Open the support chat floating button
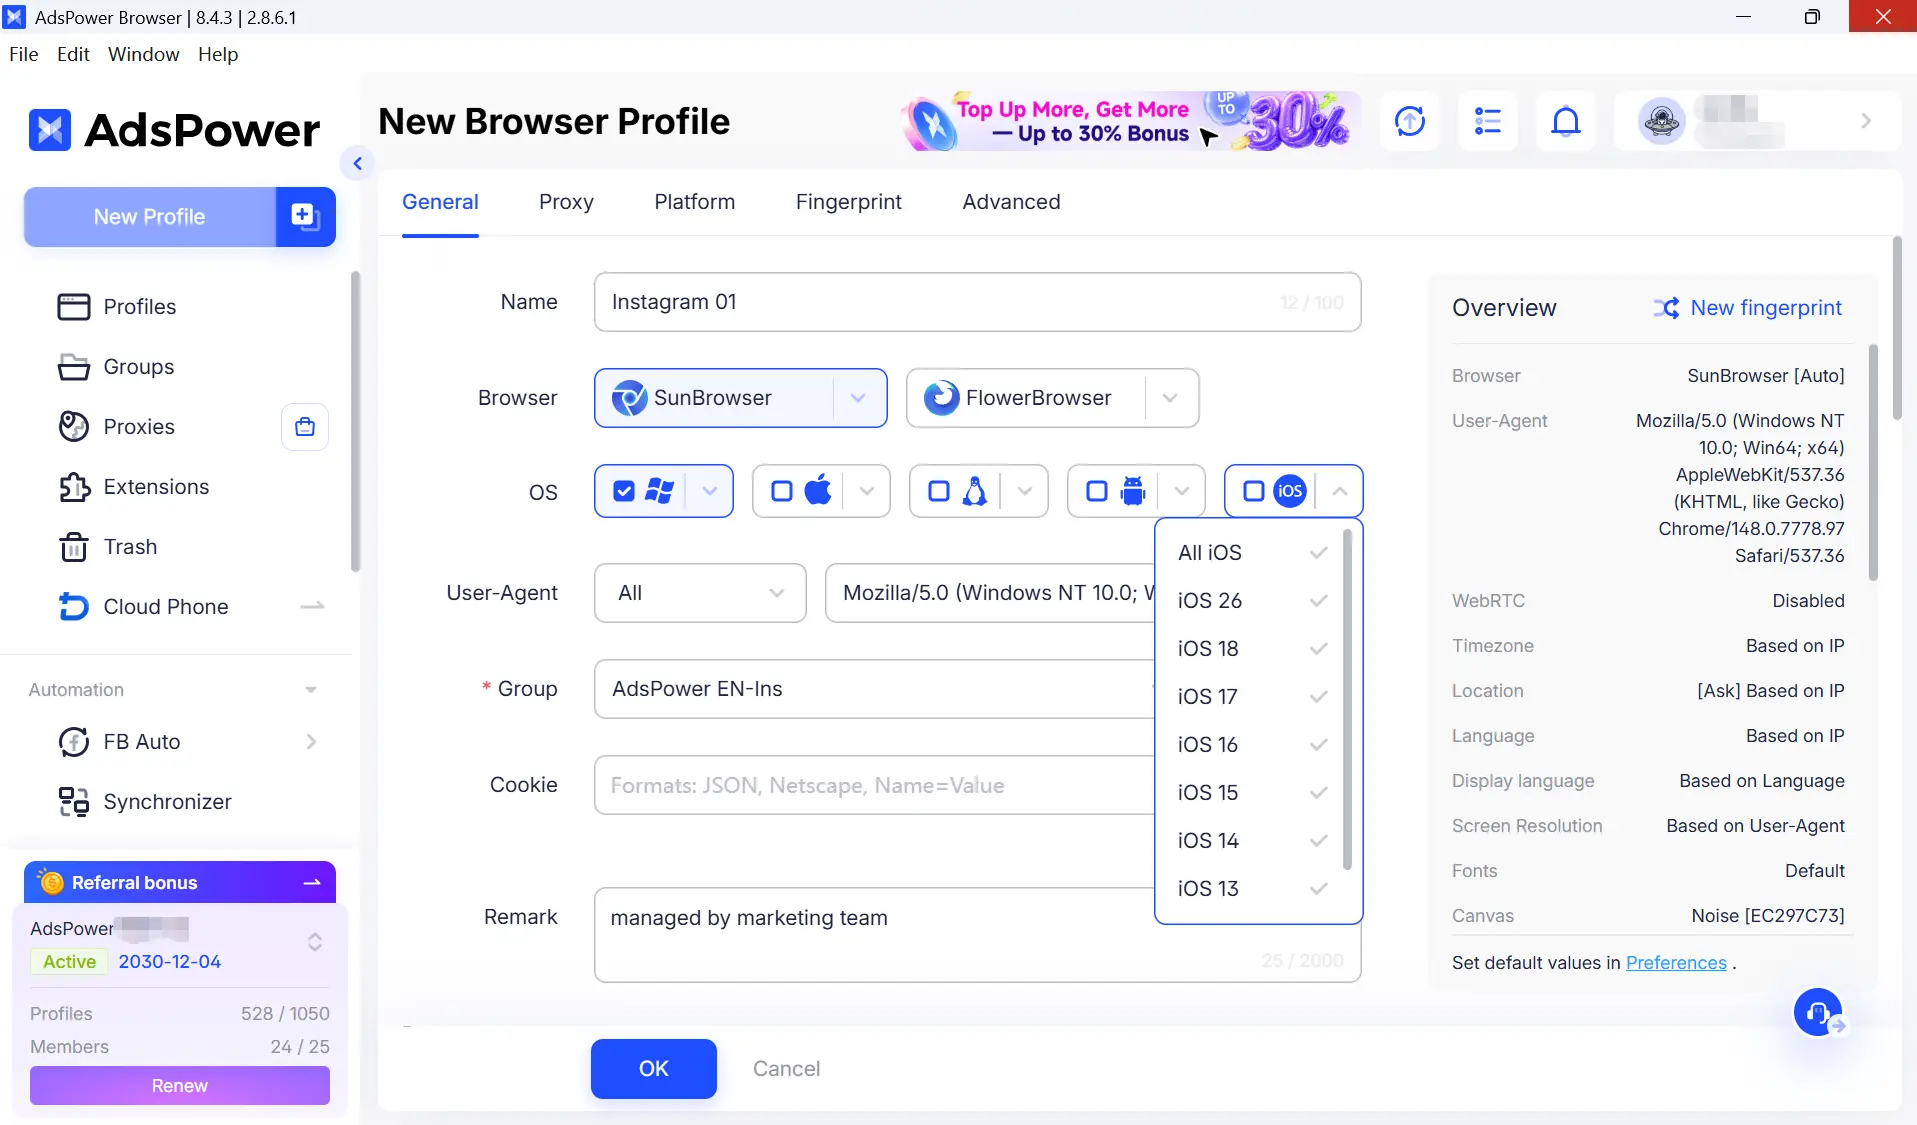This screenshot has height=1125, width=1917. click(x=1818, y=1012)
